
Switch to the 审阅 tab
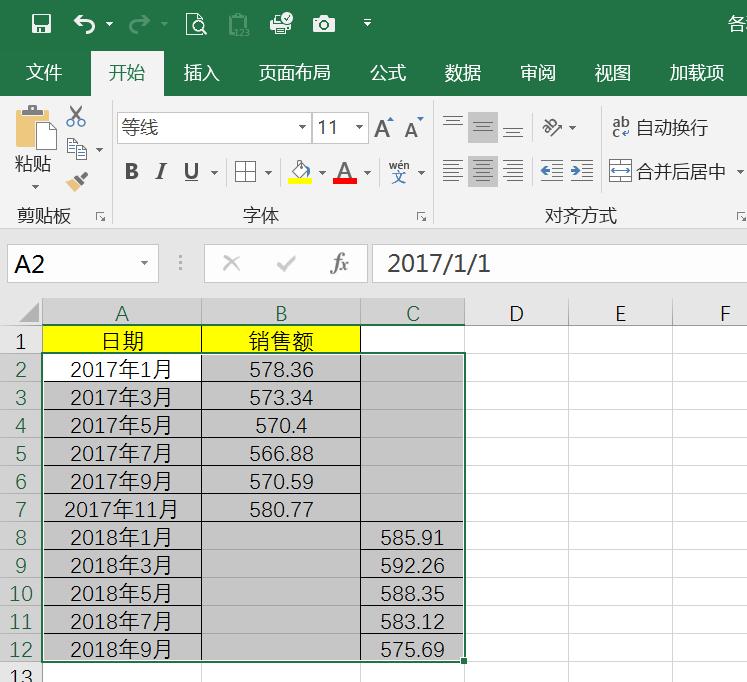point(538,73)
